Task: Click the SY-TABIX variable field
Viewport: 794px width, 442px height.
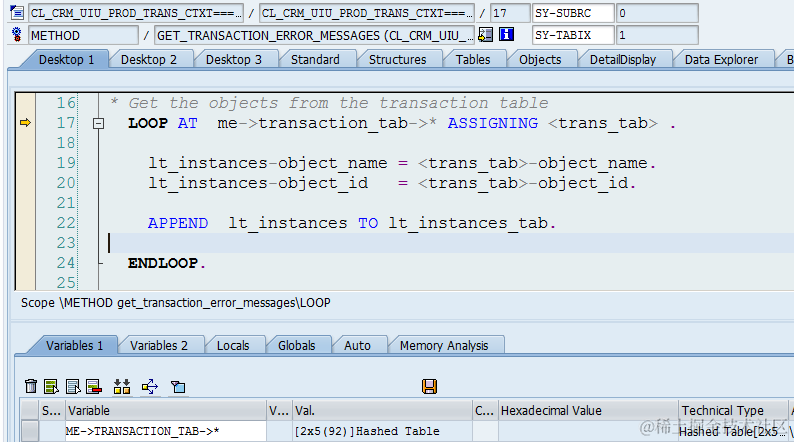Action: pos(573,35)
